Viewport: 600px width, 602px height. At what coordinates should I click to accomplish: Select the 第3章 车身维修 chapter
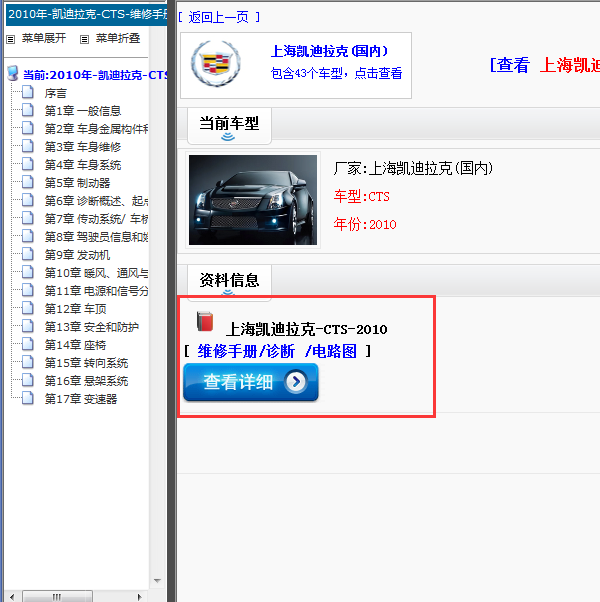click(x=83, y=147)
